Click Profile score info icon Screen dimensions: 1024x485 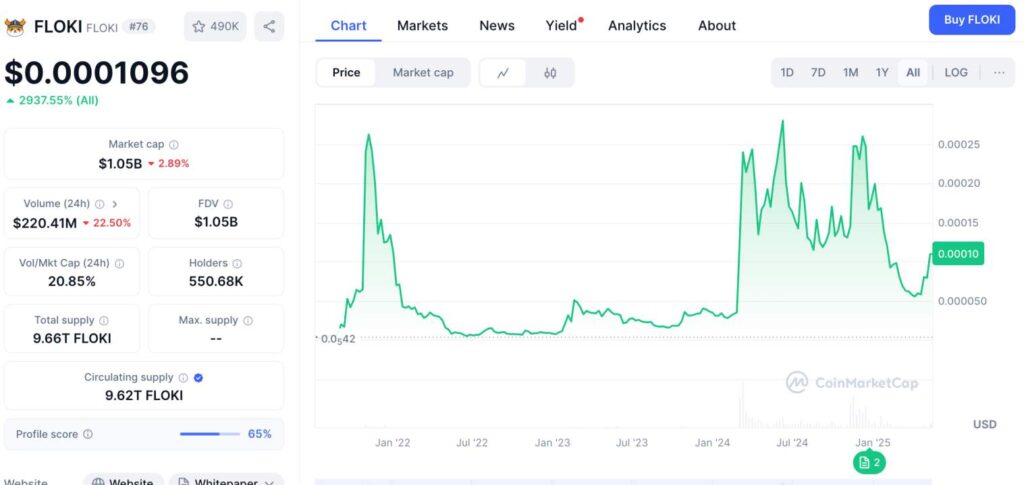pyautogui.click(x=88, y=434)
